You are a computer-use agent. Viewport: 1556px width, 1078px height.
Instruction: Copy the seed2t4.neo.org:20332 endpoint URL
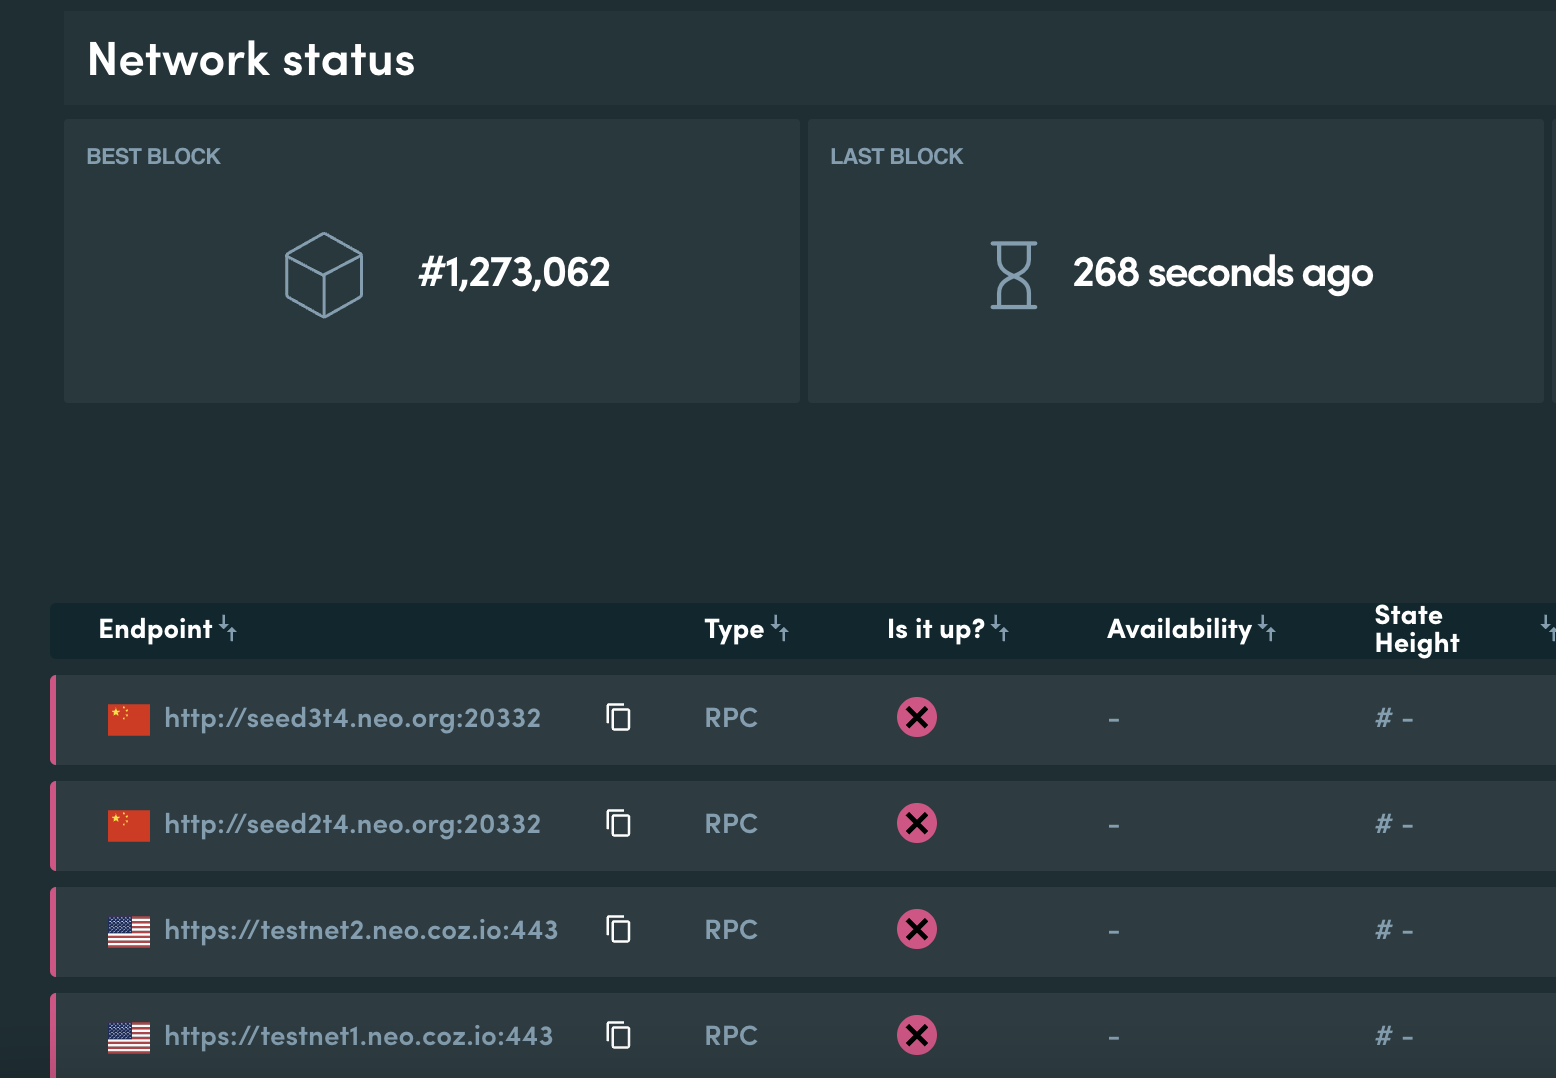(x=619, y=823)
